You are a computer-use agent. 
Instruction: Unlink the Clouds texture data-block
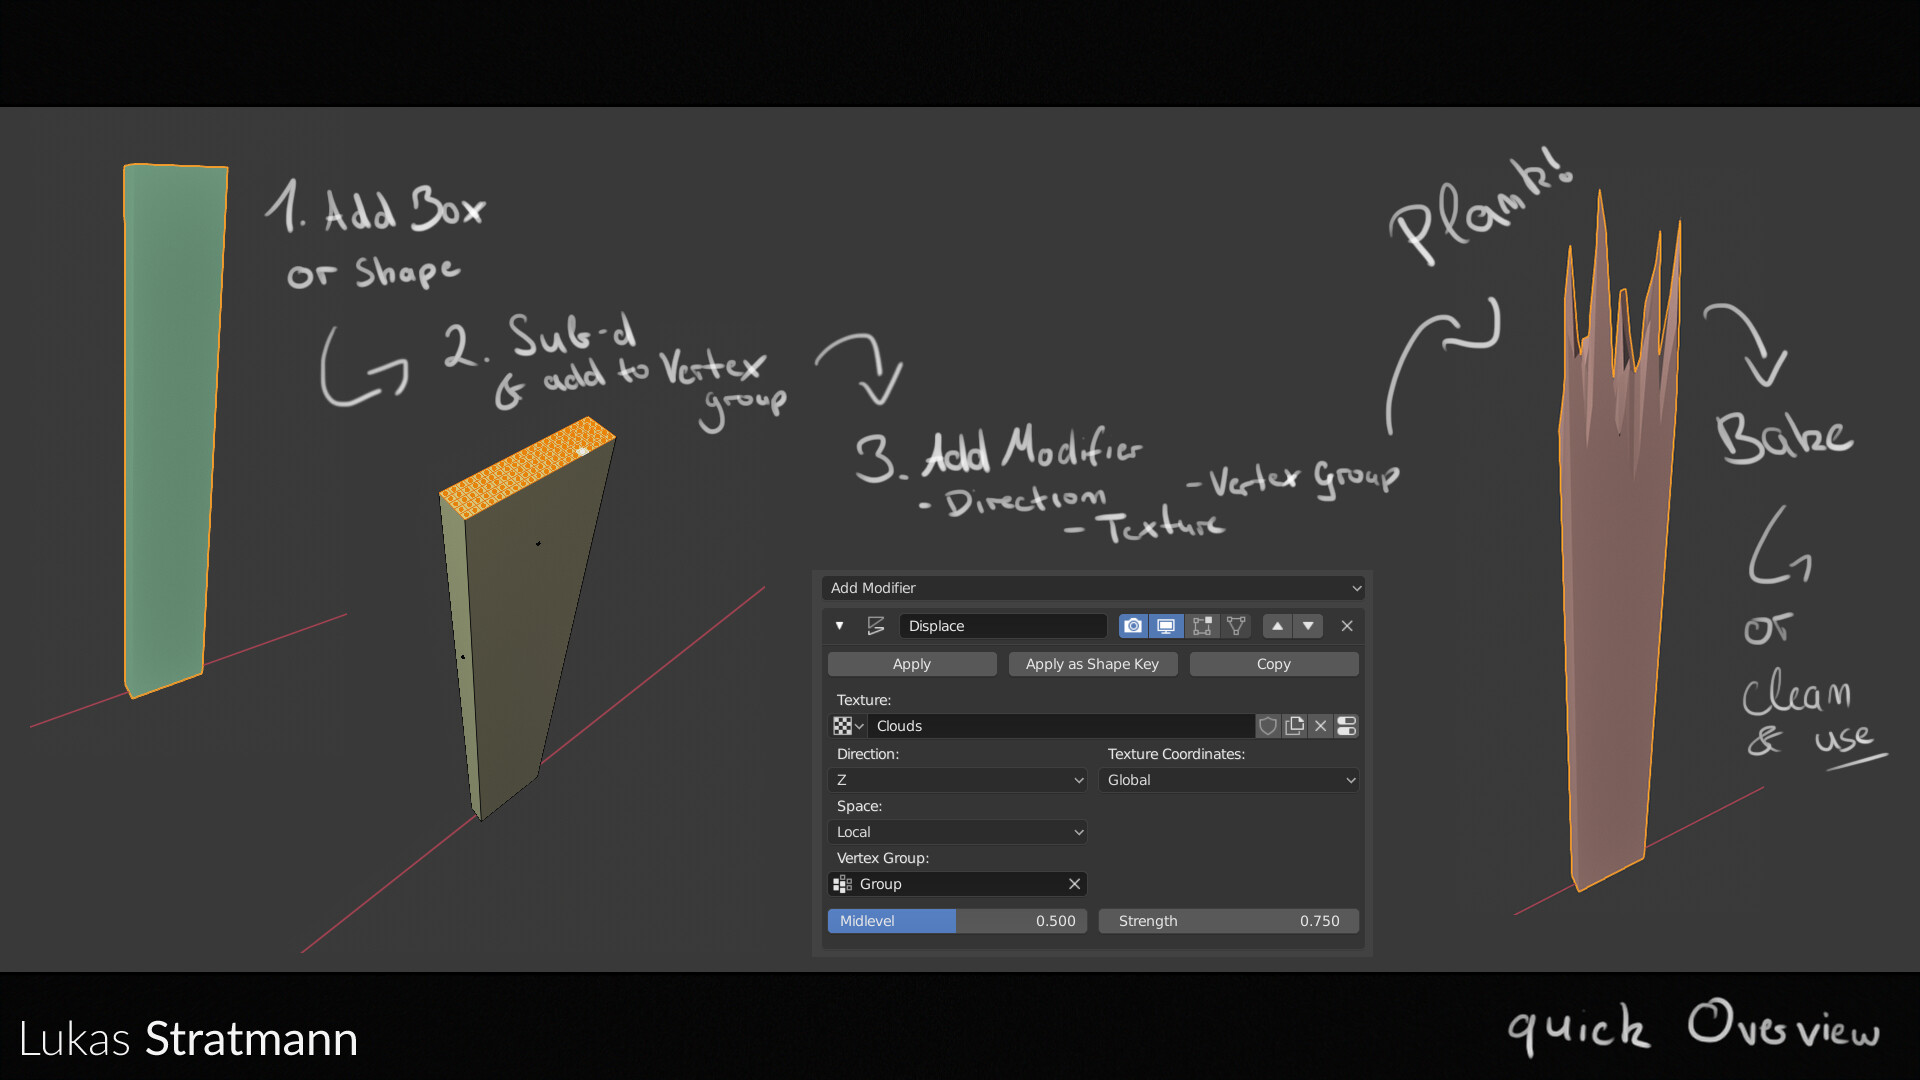click(1321, 726)
